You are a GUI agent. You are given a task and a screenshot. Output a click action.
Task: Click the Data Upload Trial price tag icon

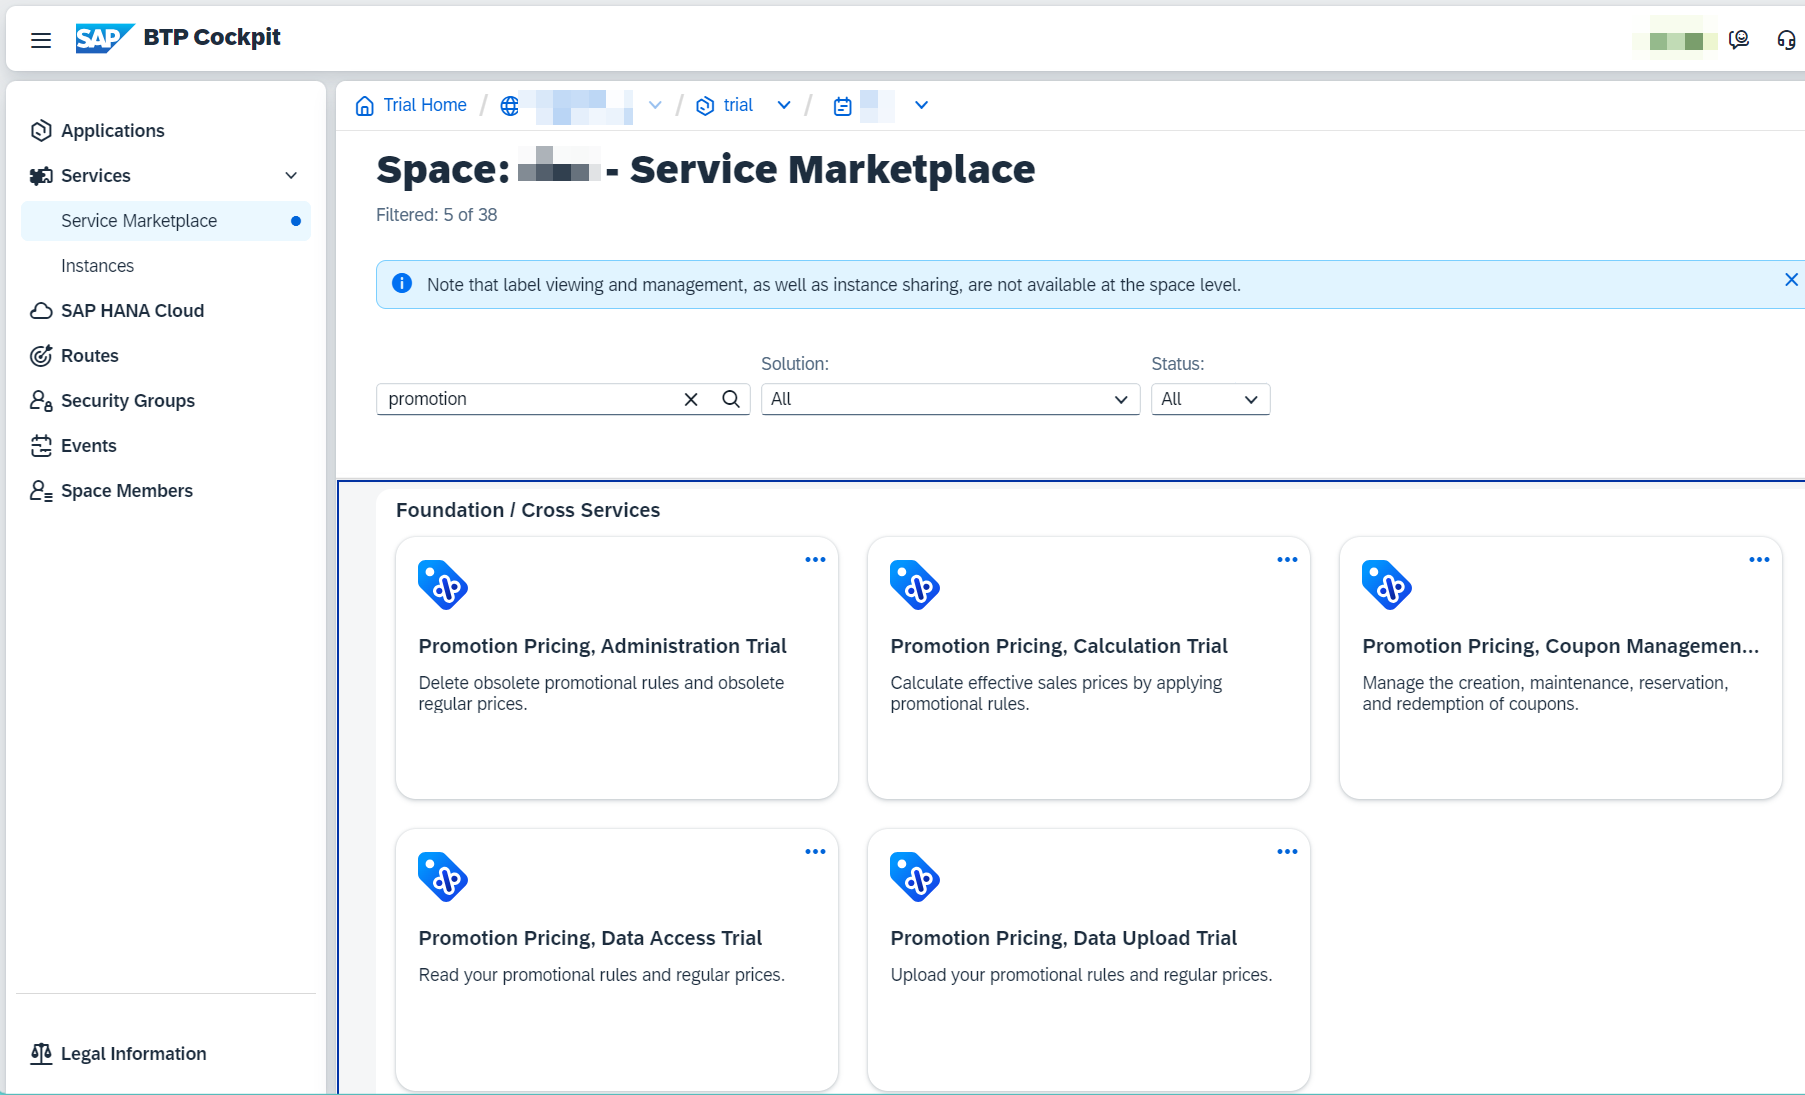(915, 877)
